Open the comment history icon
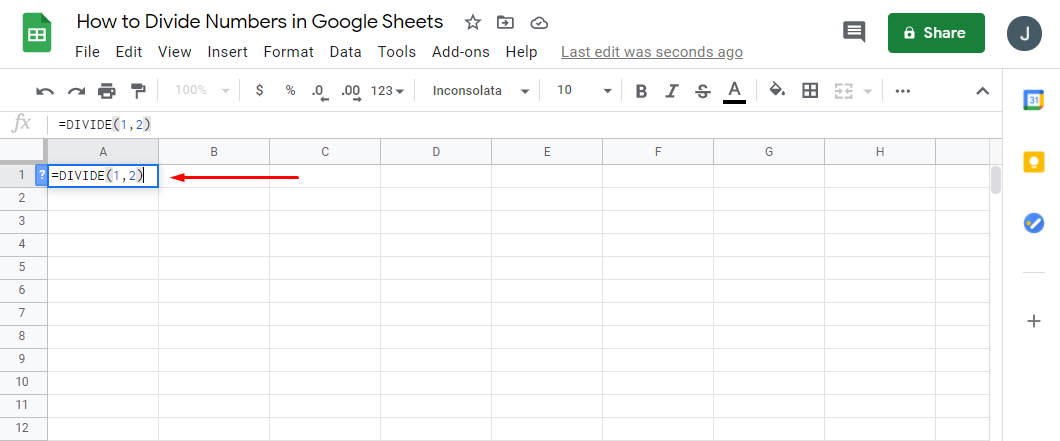 click(x=854, y=32)
